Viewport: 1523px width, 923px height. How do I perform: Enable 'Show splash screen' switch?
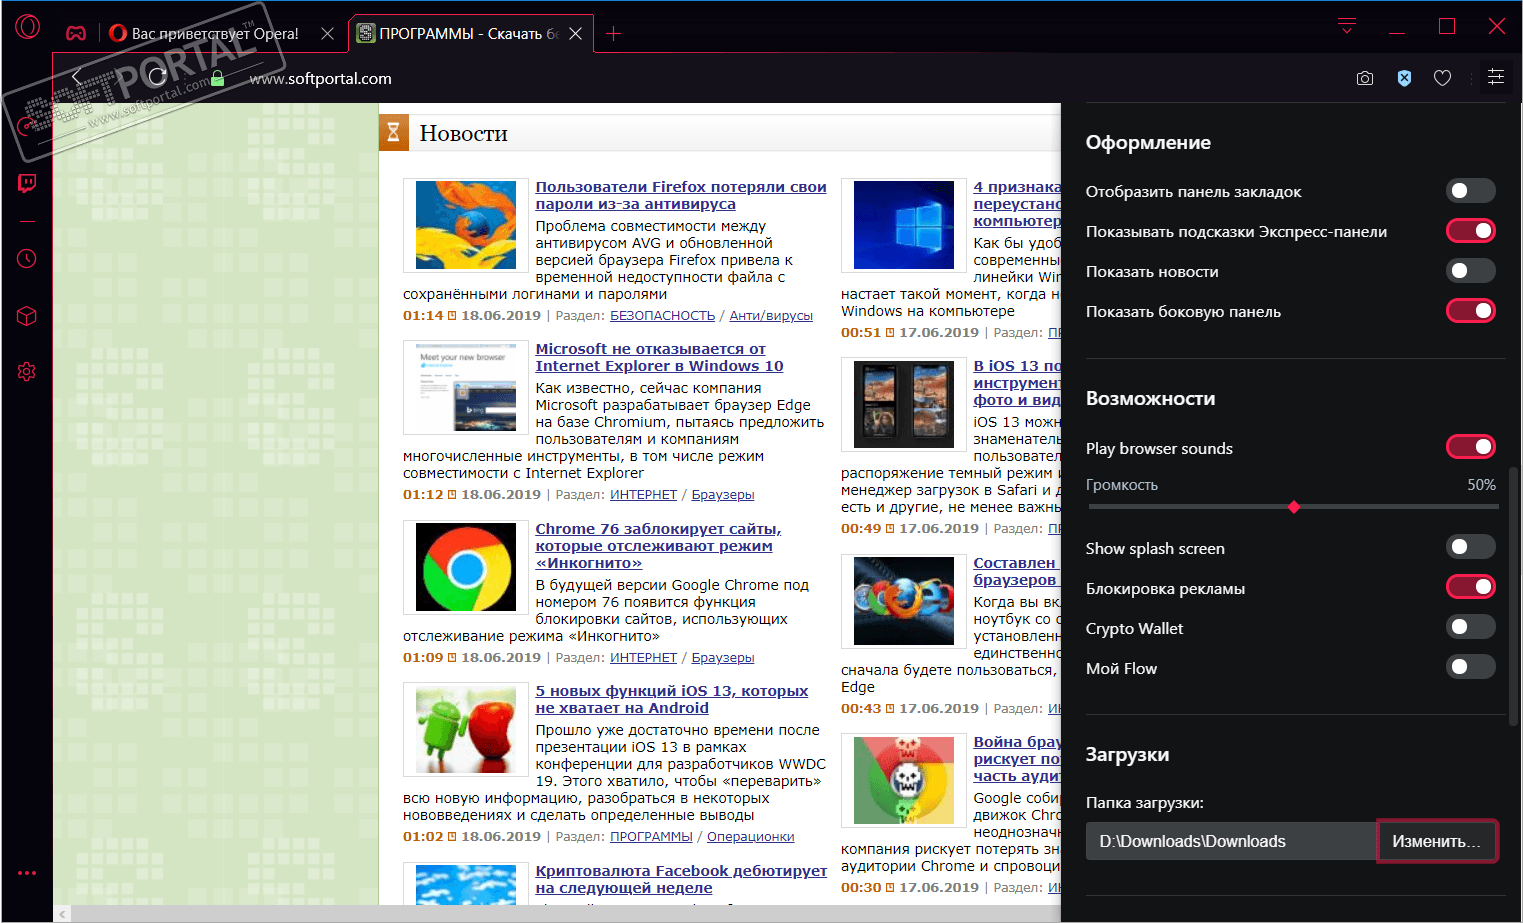(1470, 547)
